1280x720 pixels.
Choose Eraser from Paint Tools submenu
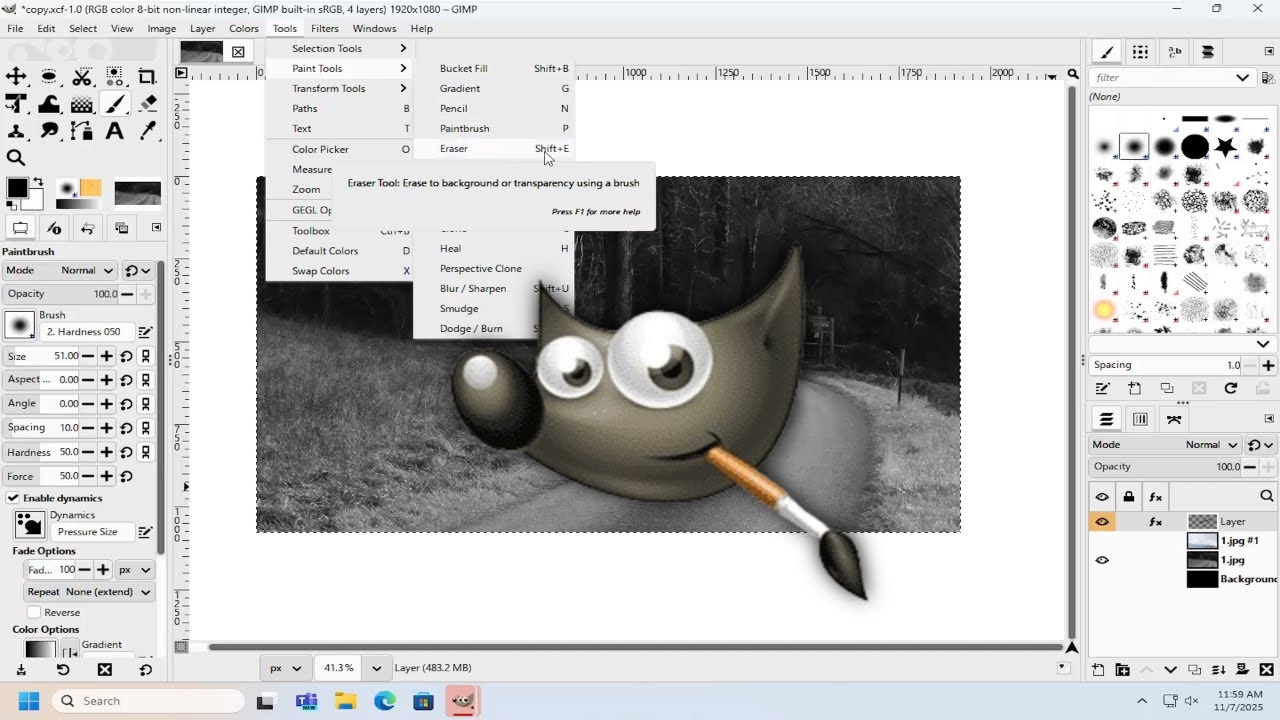point(494,148)
